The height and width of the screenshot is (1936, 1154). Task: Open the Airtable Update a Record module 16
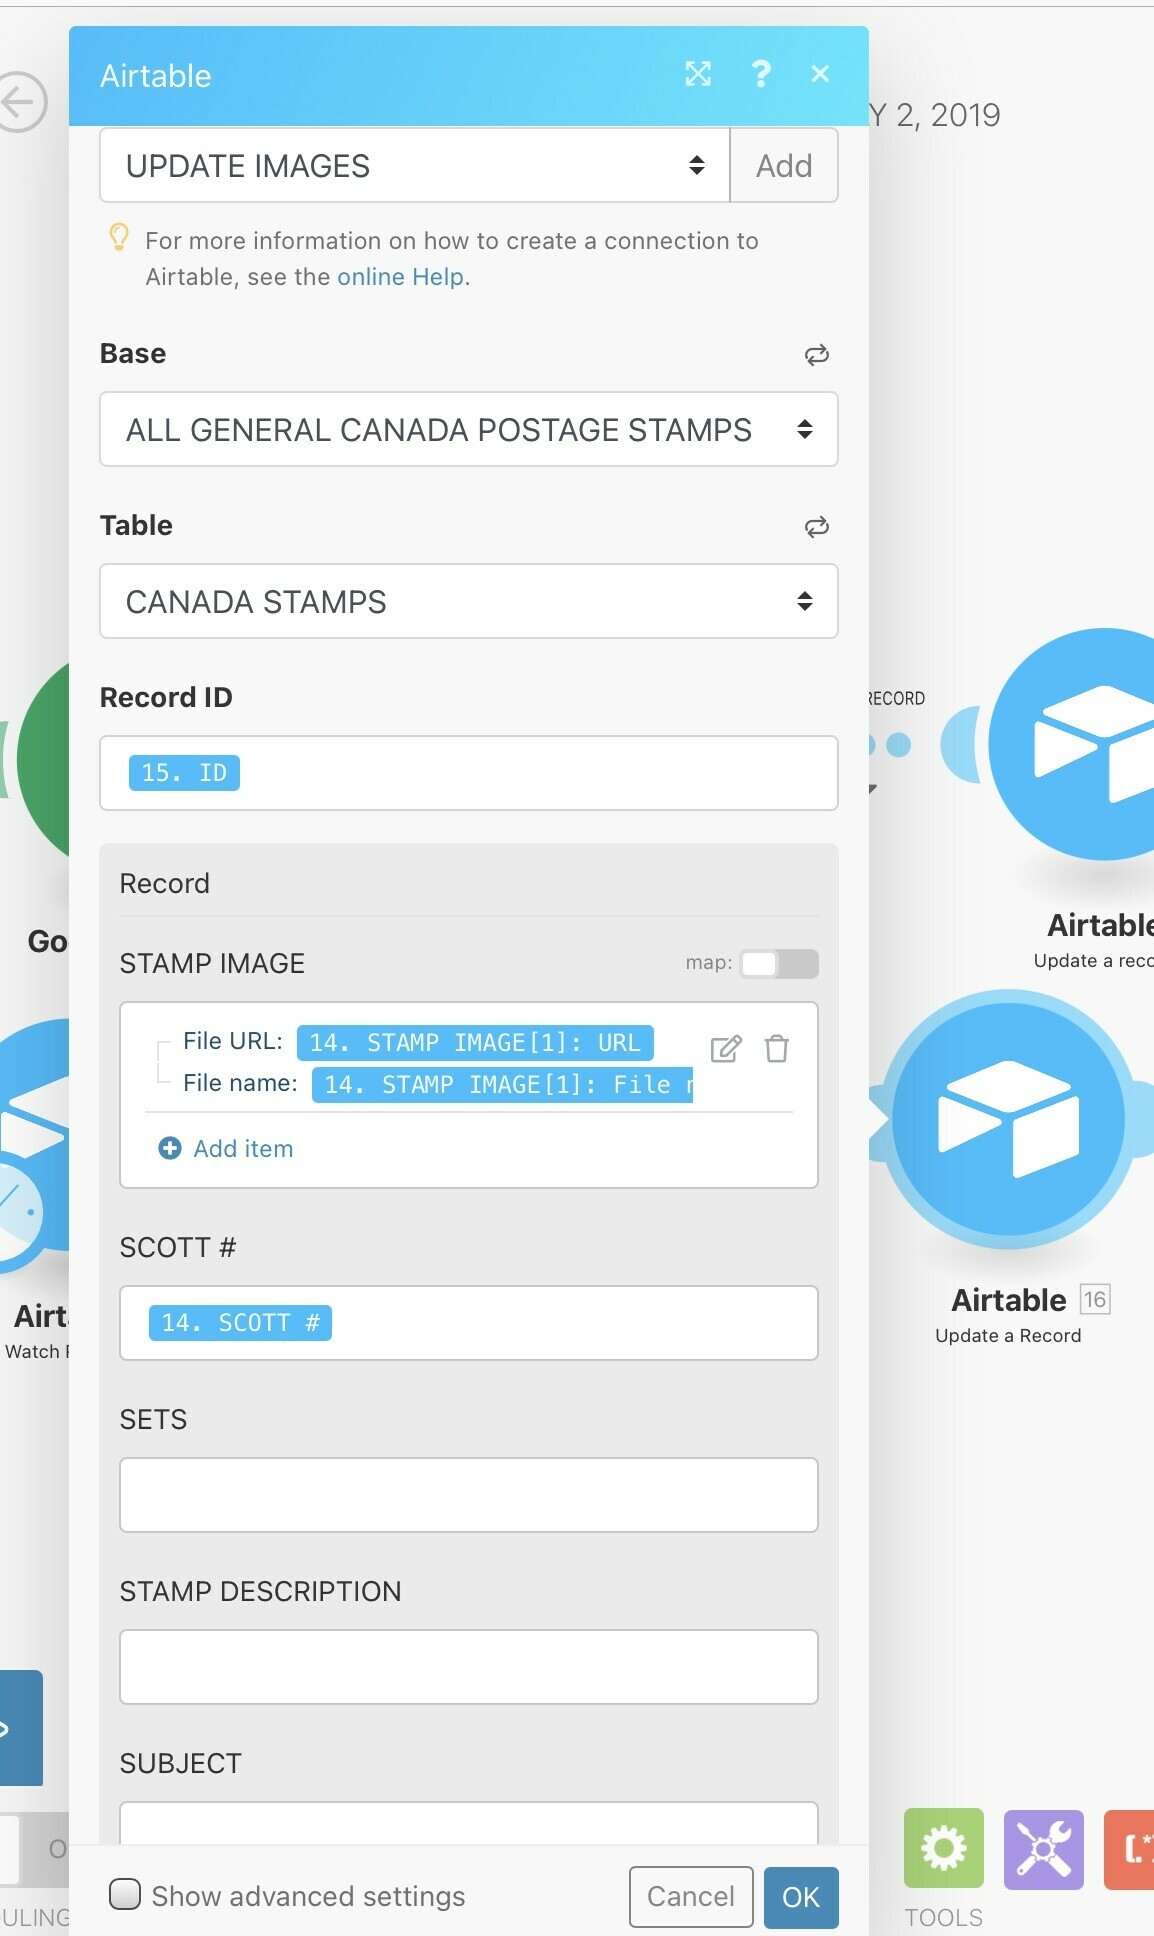pyautogui.click(x=1008, y=1119)
